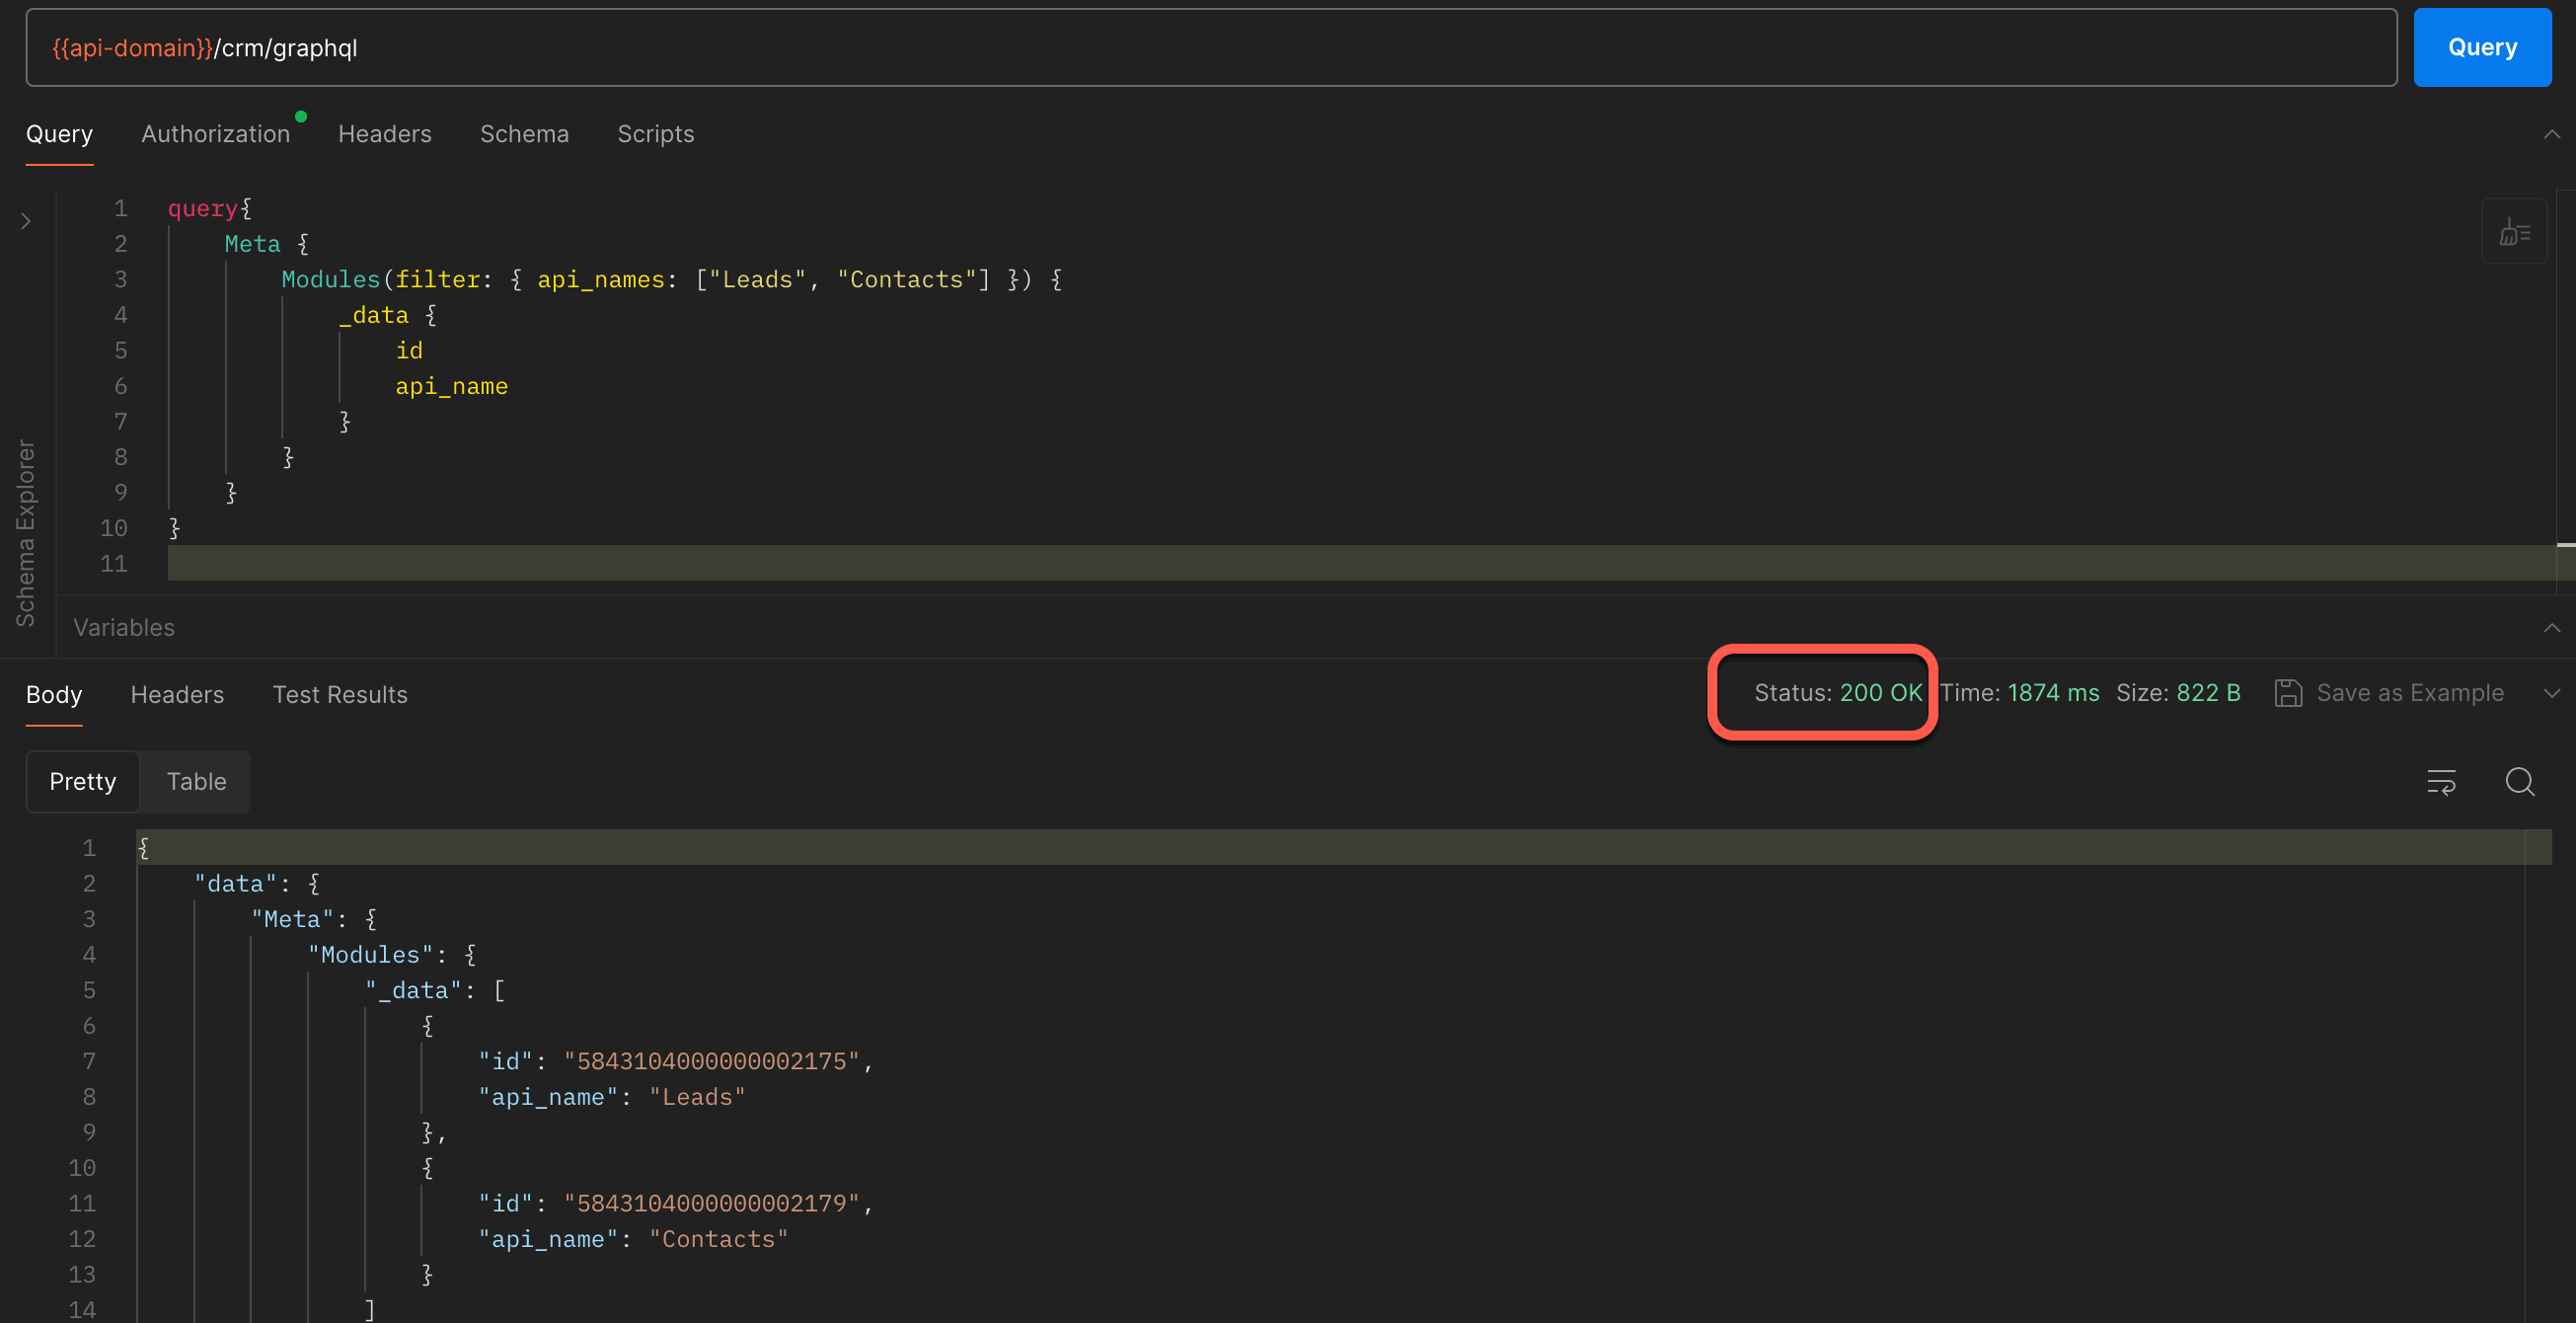Viewport: 2576px width, 1323px height.
Task: Collapse the request pane chevron near tabs
Action: pos(2551,134)
